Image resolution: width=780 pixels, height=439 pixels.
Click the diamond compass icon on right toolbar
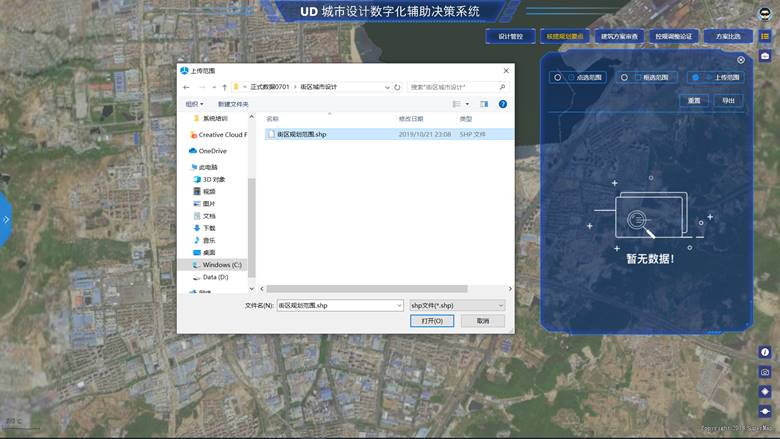coord(765,391)
